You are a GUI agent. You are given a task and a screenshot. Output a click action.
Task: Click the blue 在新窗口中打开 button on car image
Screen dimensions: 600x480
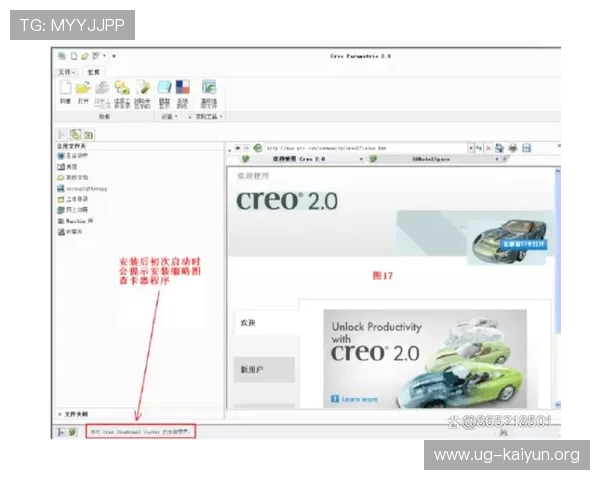click(523, 244)
